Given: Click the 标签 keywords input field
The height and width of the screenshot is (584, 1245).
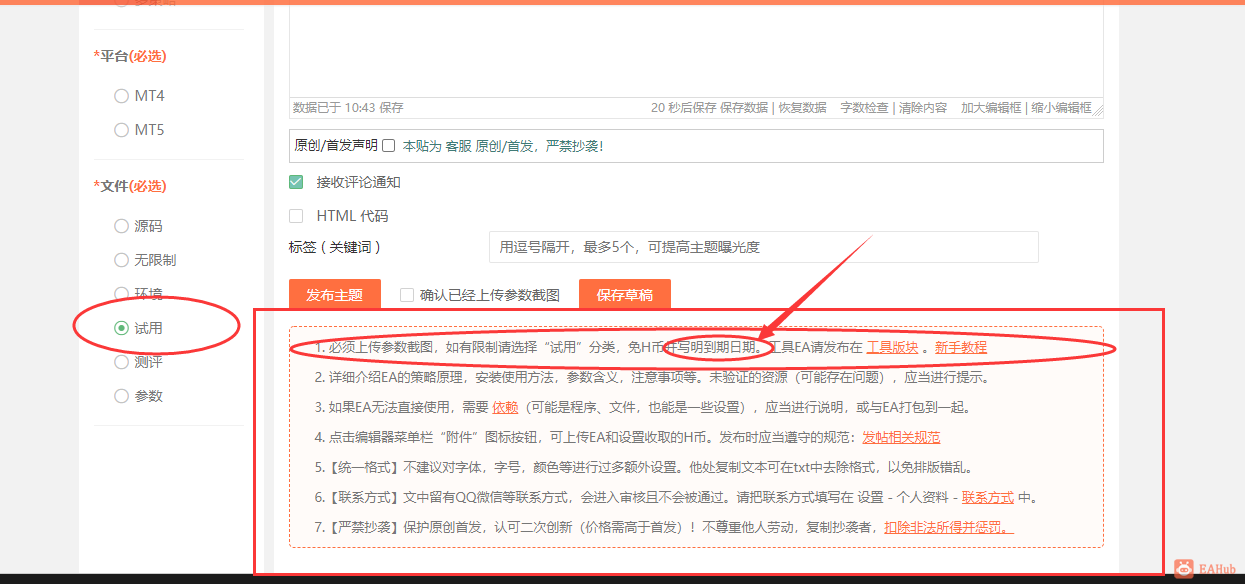Looking at the screenshot, I should (x=765, y=247).
